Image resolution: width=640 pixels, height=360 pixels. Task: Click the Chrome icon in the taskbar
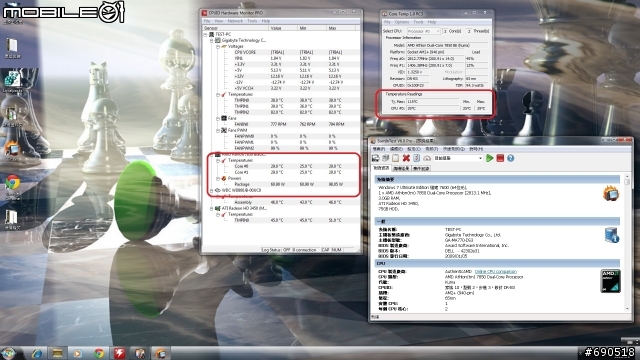(98, 353)
